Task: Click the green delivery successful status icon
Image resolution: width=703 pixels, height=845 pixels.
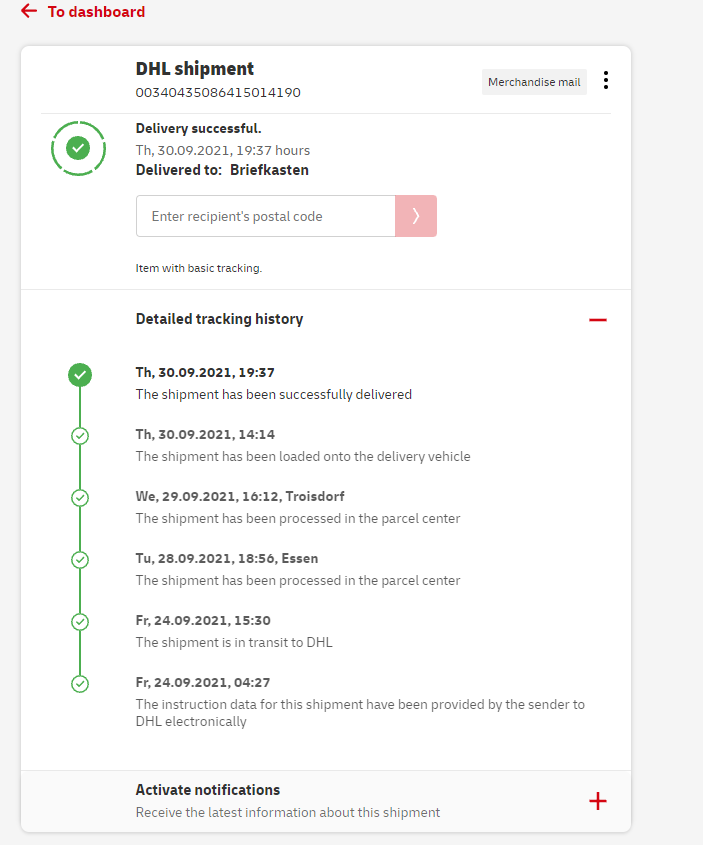Action: pos(78,149)
